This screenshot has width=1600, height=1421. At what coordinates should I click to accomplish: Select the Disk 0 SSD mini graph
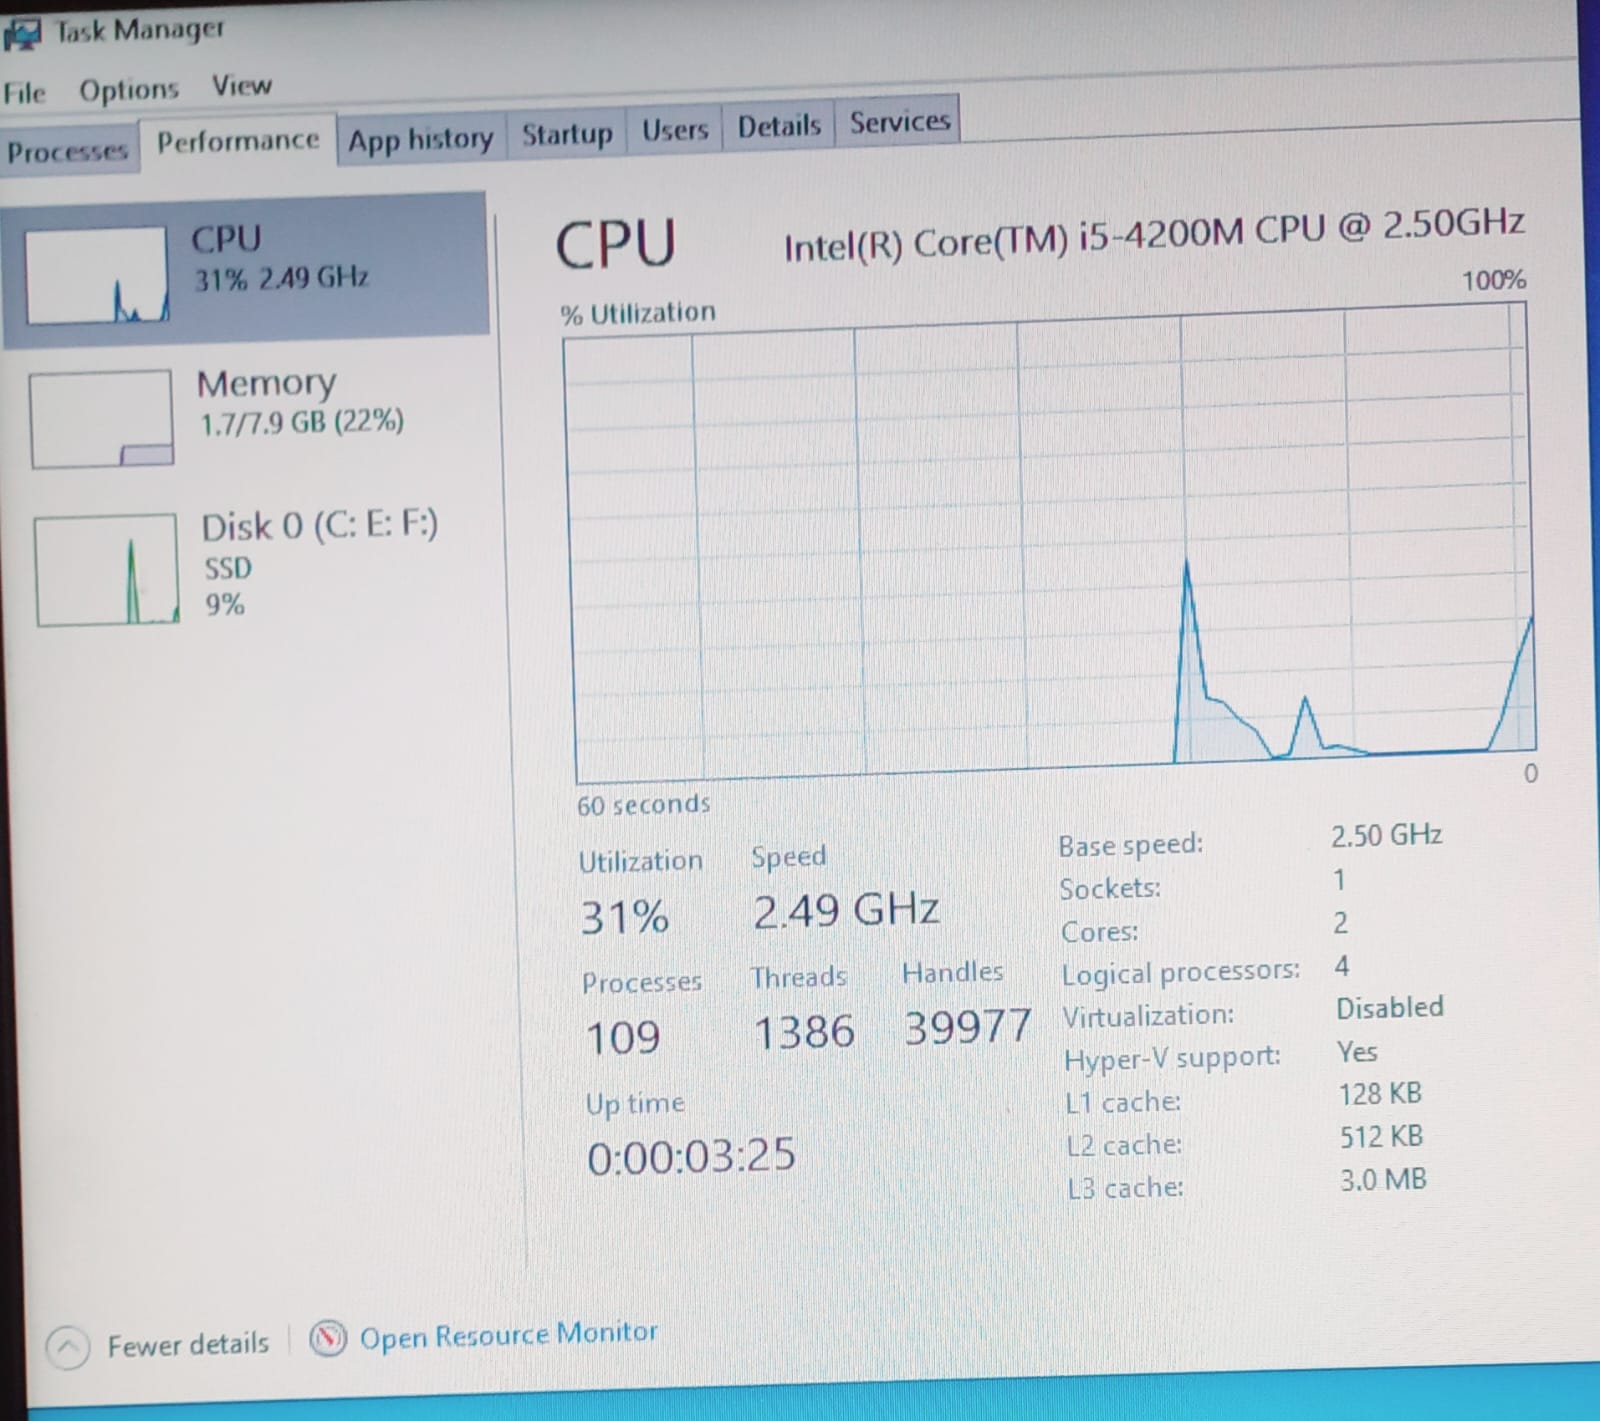(106, 570)
